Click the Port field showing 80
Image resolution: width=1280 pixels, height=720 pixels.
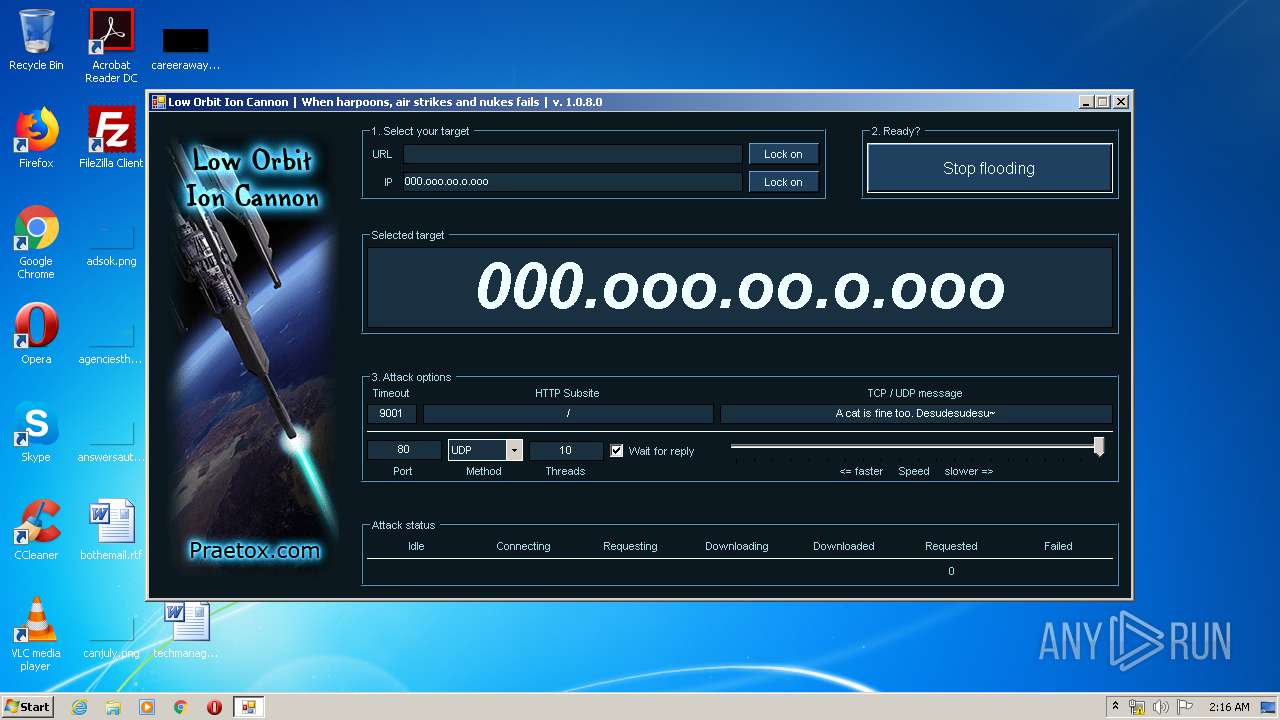tap(404, 450)
